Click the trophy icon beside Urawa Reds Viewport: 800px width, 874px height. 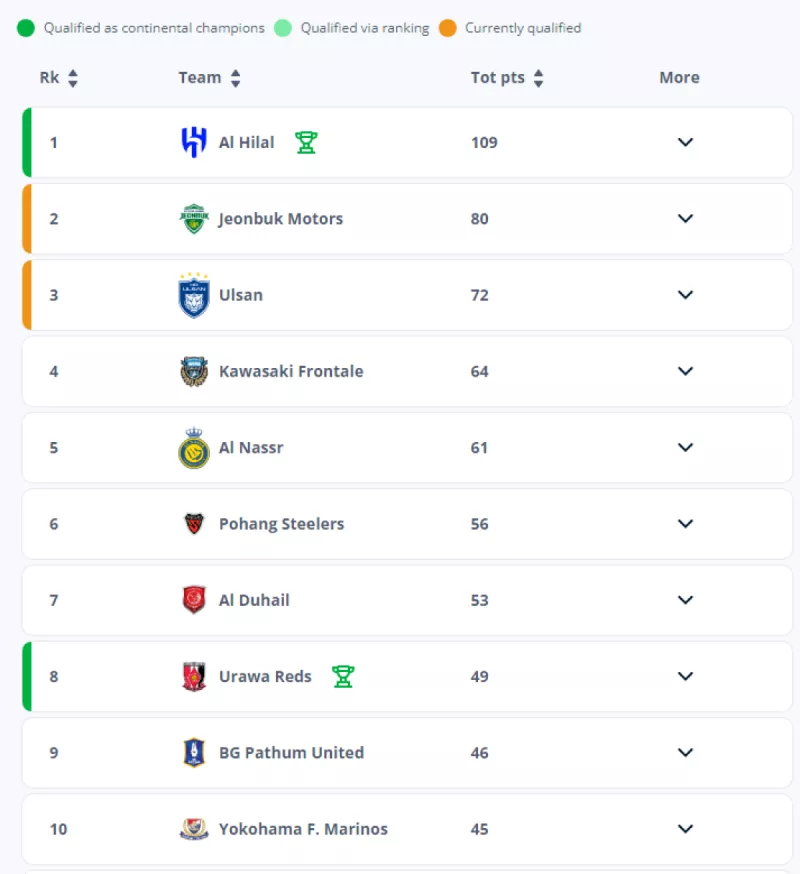[343, 677]
